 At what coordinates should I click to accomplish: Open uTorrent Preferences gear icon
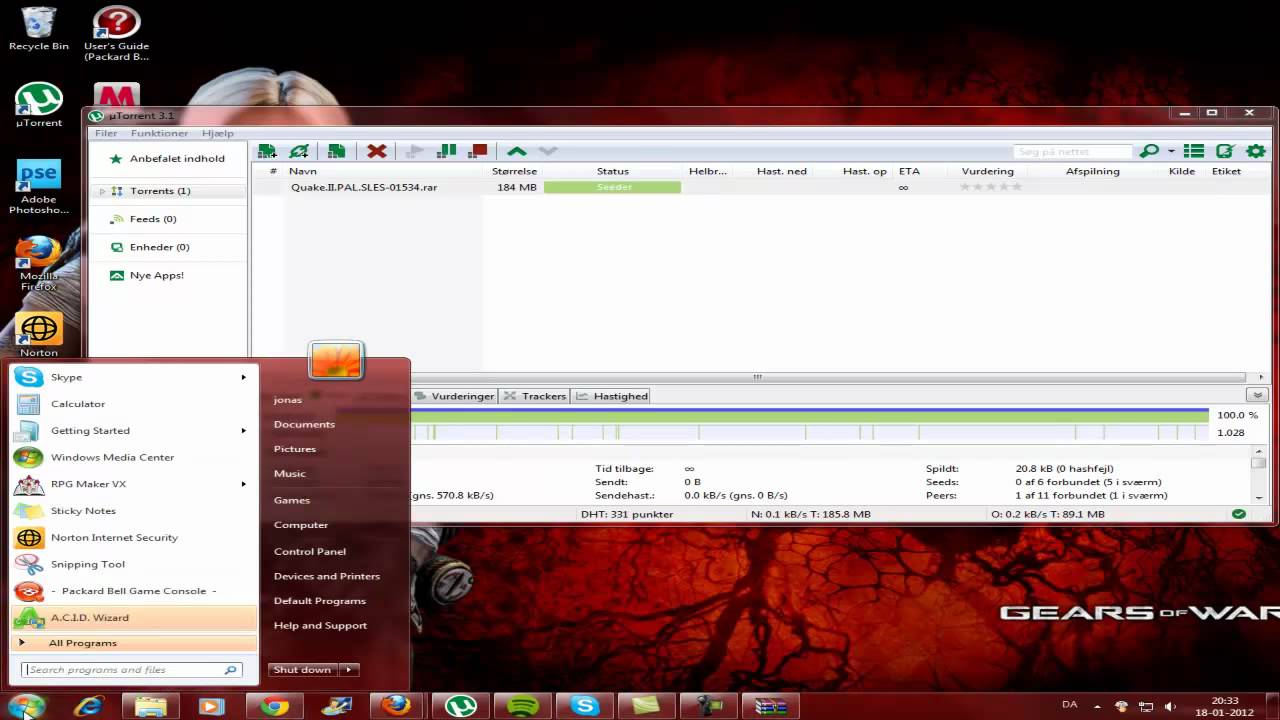coord(1256,151)
